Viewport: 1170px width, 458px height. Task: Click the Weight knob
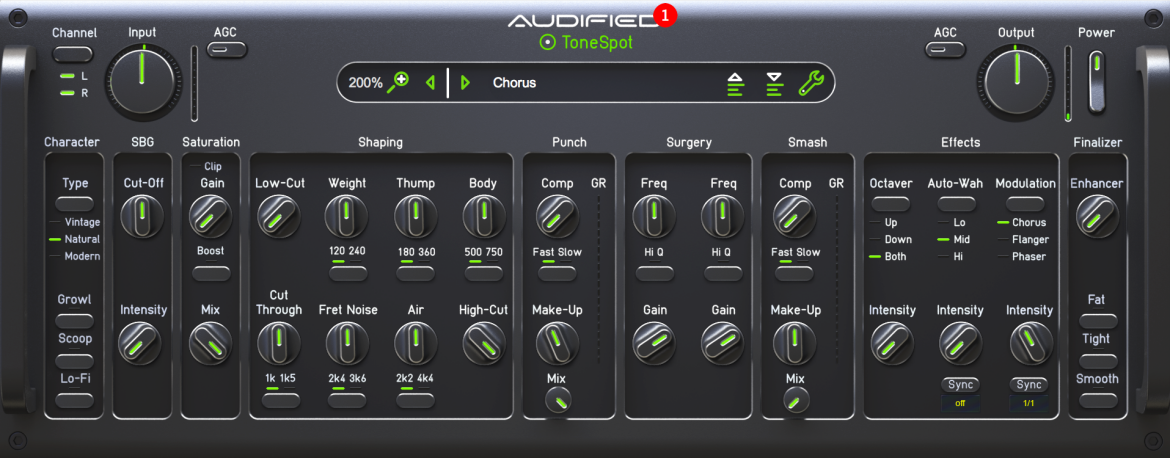coord(346,217)
